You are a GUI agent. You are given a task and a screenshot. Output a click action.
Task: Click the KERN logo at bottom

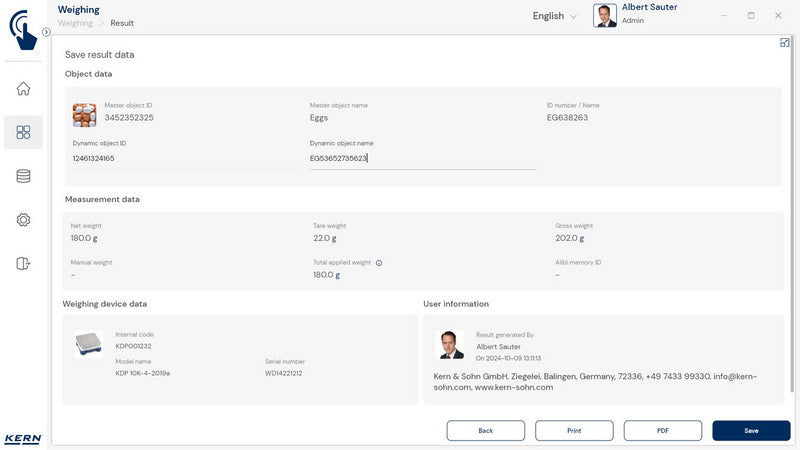[23, 439]
